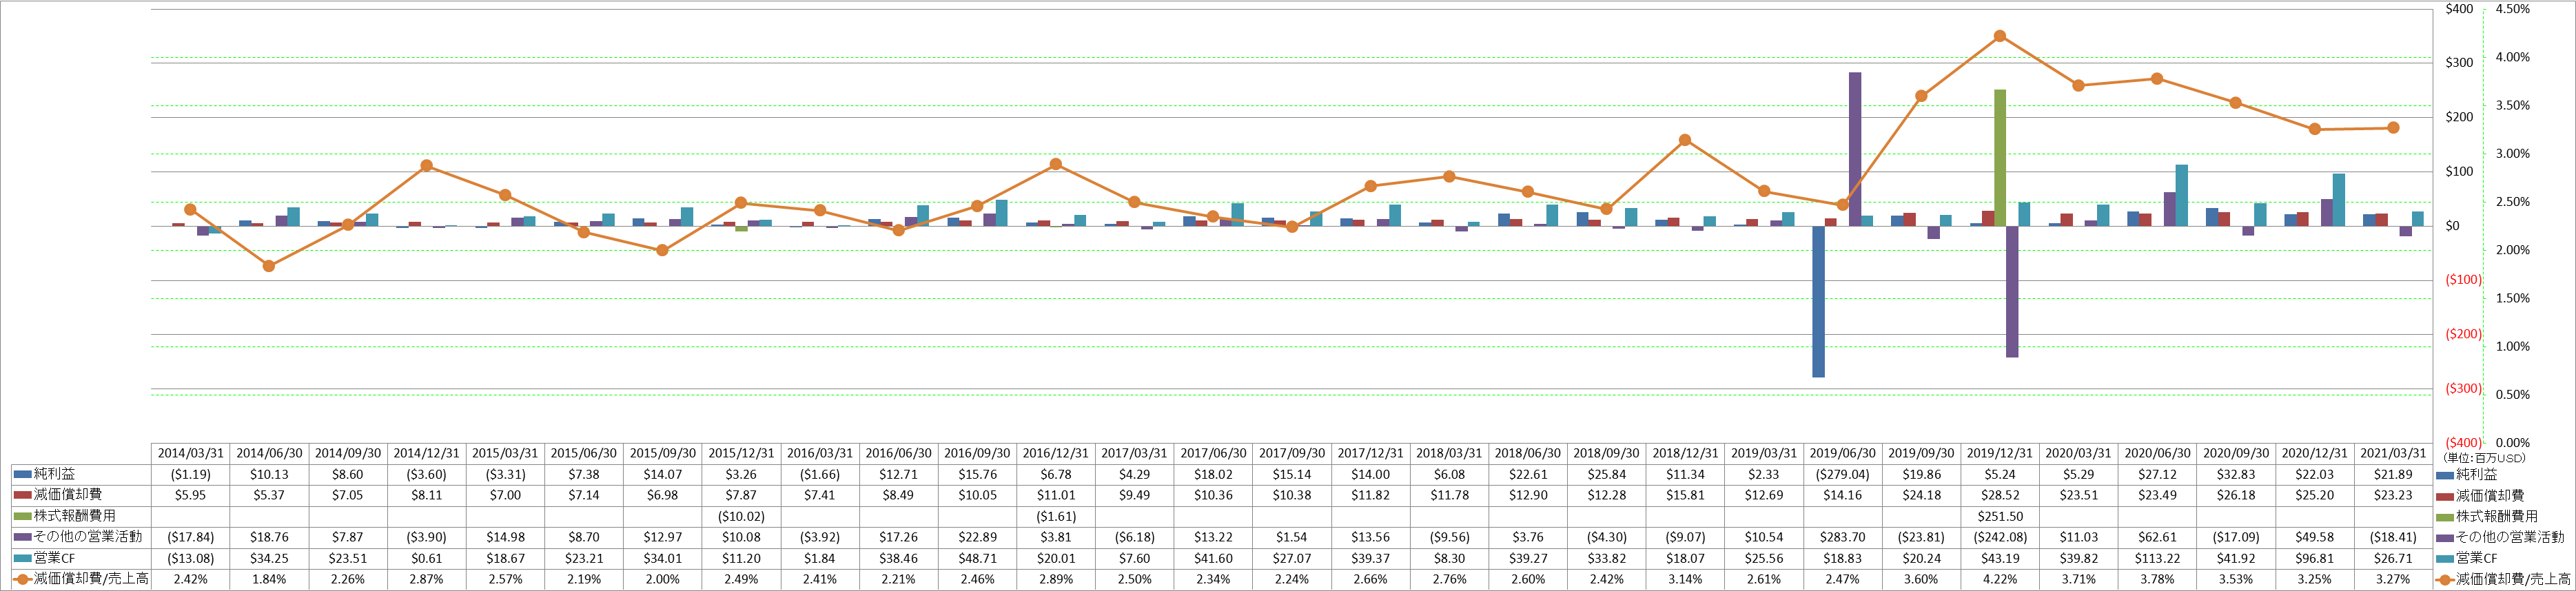Select the $96.81 cell
The height and width of the screenshot is (591, 2576).
[2314, 558]
